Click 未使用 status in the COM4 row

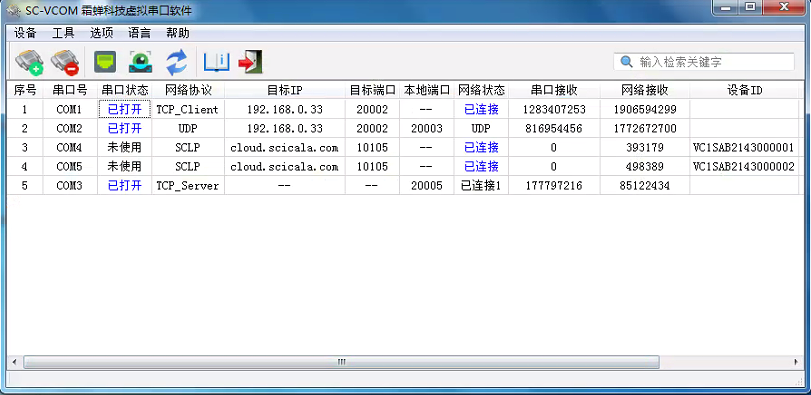pos(125,148)
